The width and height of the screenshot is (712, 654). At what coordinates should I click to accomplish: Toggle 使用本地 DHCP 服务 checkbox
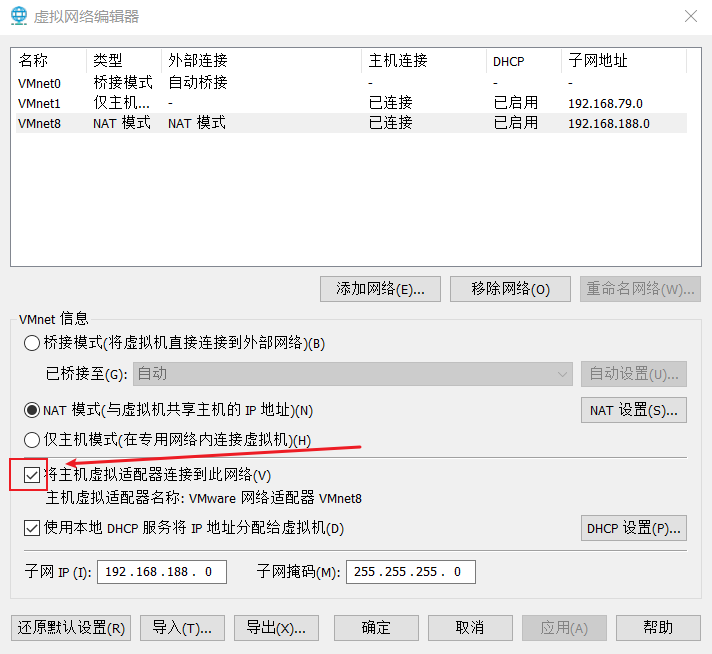[32, 528]
